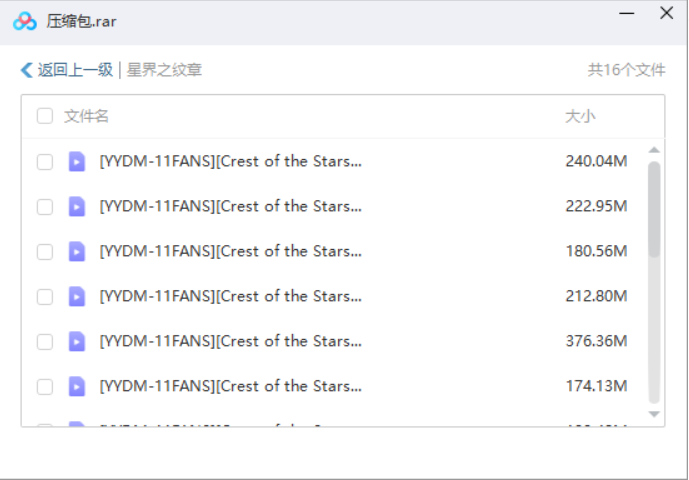Click the vertical scrollbar thumb
This screenshot has height=480, width=689.
click(654, 209)
